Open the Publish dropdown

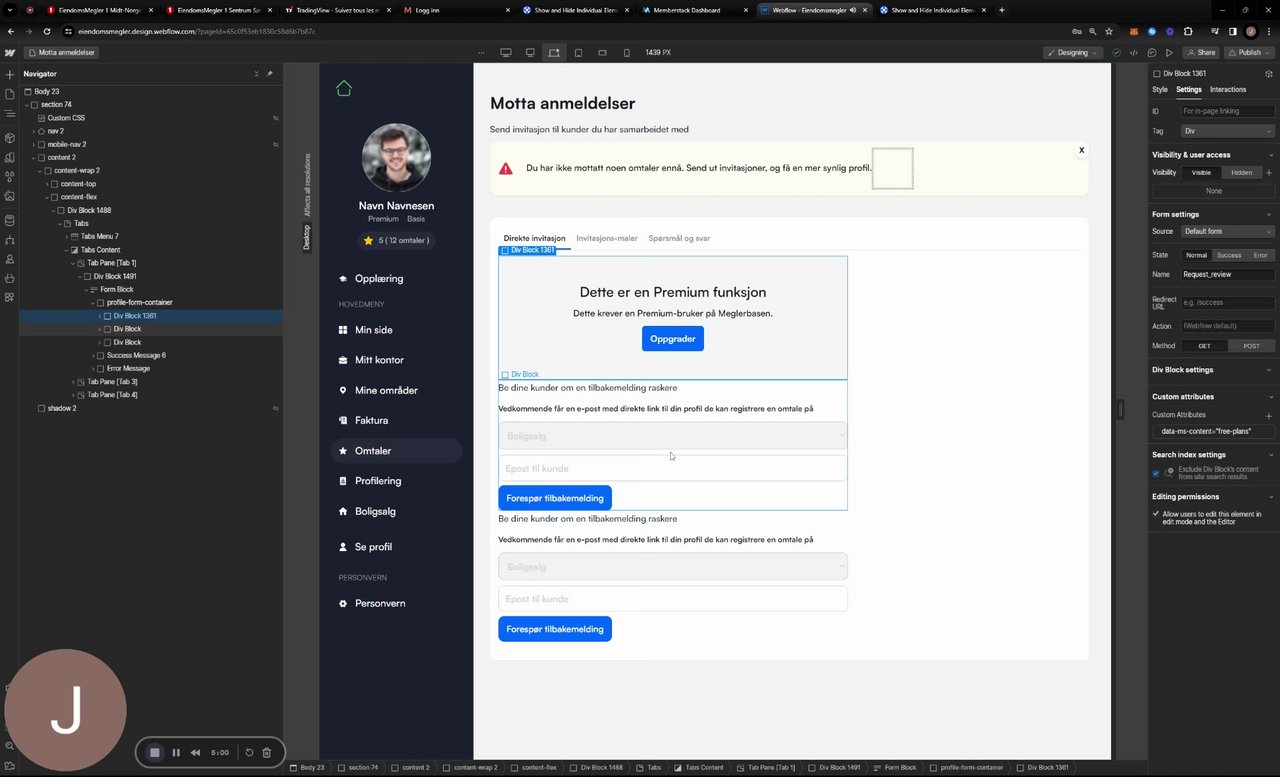point(1250,52)
